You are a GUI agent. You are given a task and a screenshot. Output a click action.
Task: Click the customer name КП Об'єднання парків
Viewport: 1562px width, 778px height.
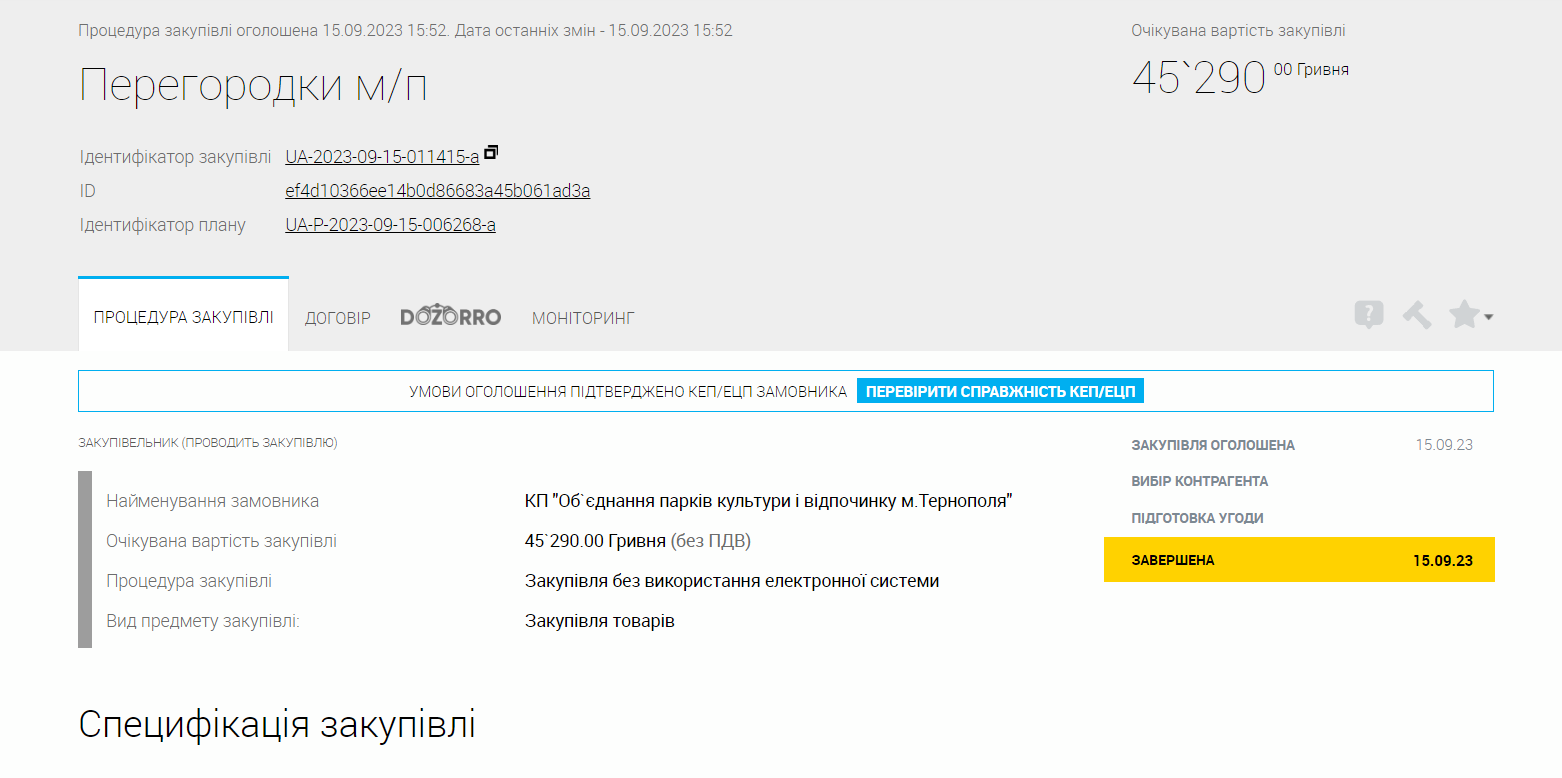pos(769,500)
